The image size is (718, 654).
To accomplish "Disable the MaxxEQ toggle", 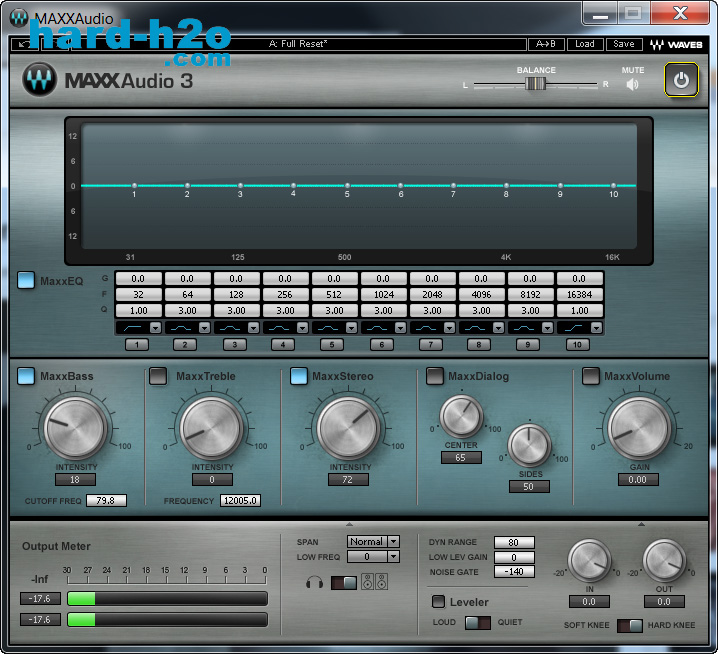I will [26, 280].
